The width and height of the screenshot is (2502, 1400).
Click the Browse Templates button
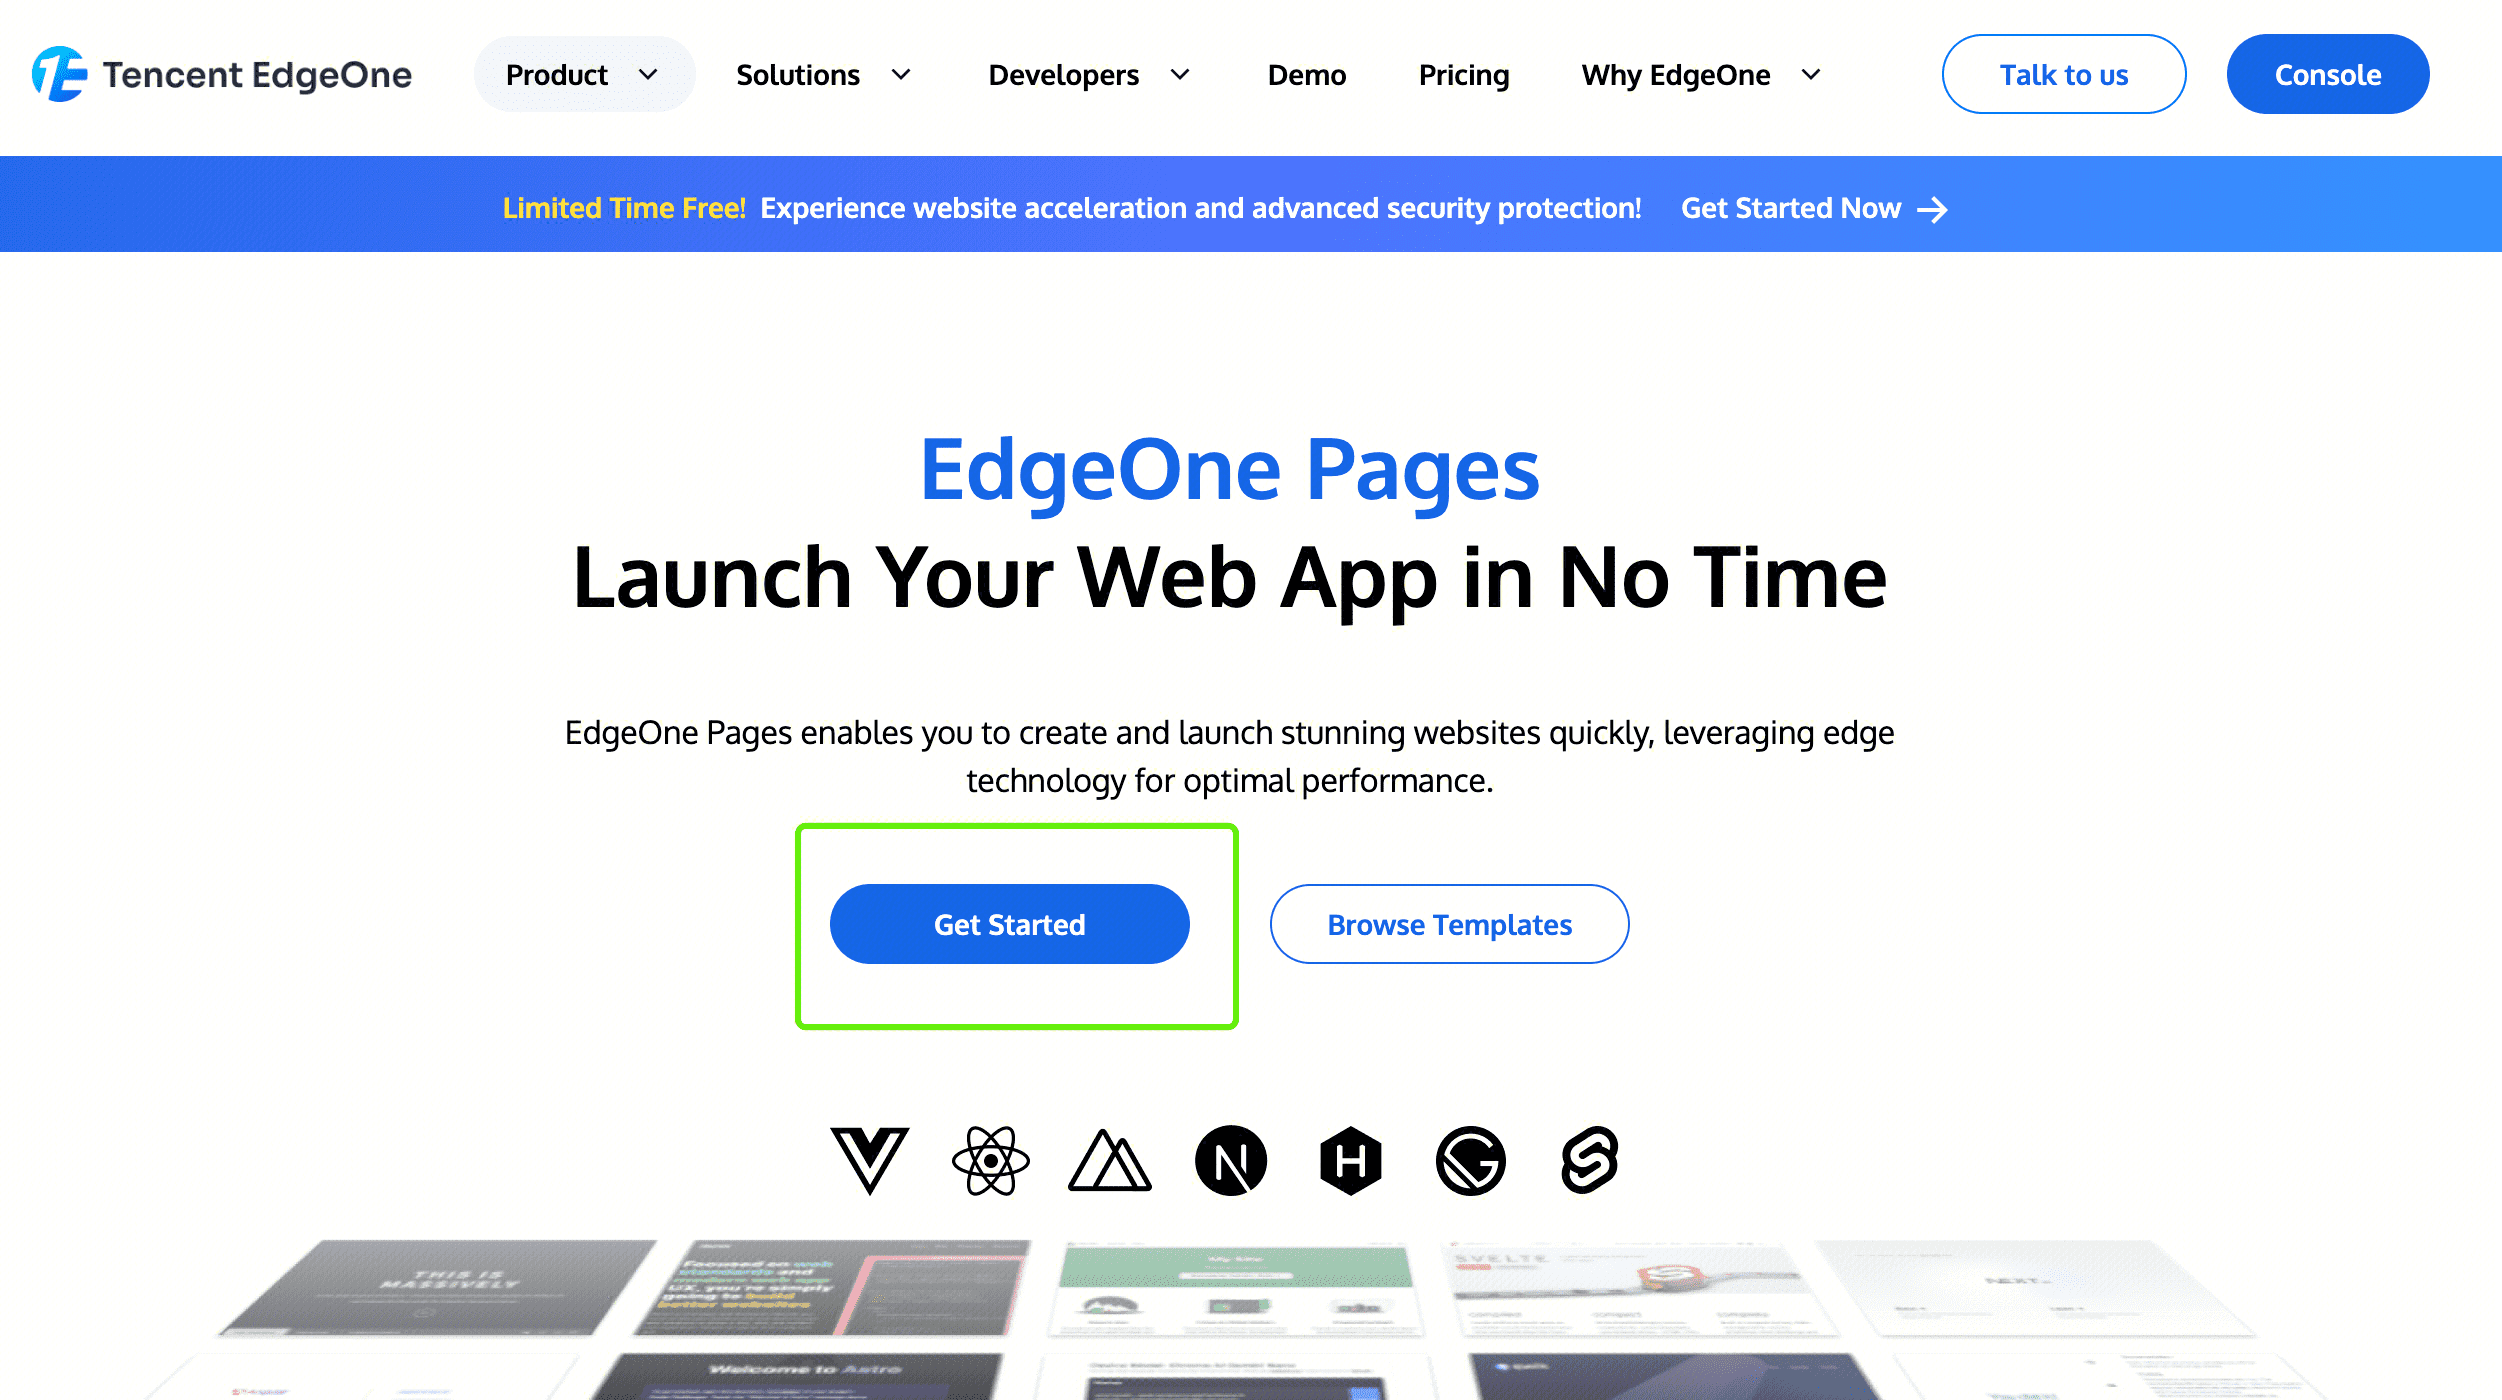[1449, 924]
